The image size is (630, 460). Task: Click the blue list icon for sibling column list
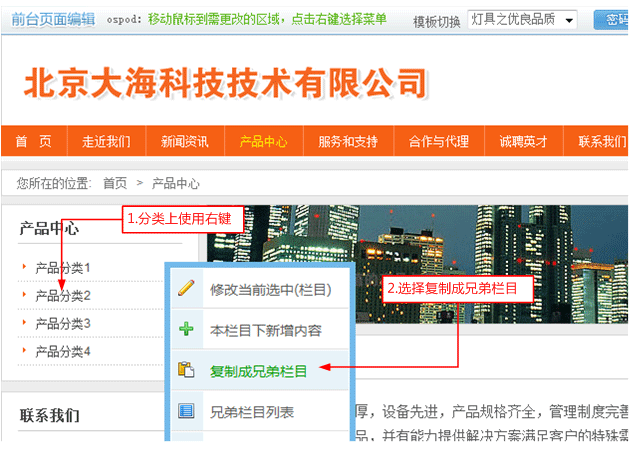pyautogui.click(x=186, y=410)
